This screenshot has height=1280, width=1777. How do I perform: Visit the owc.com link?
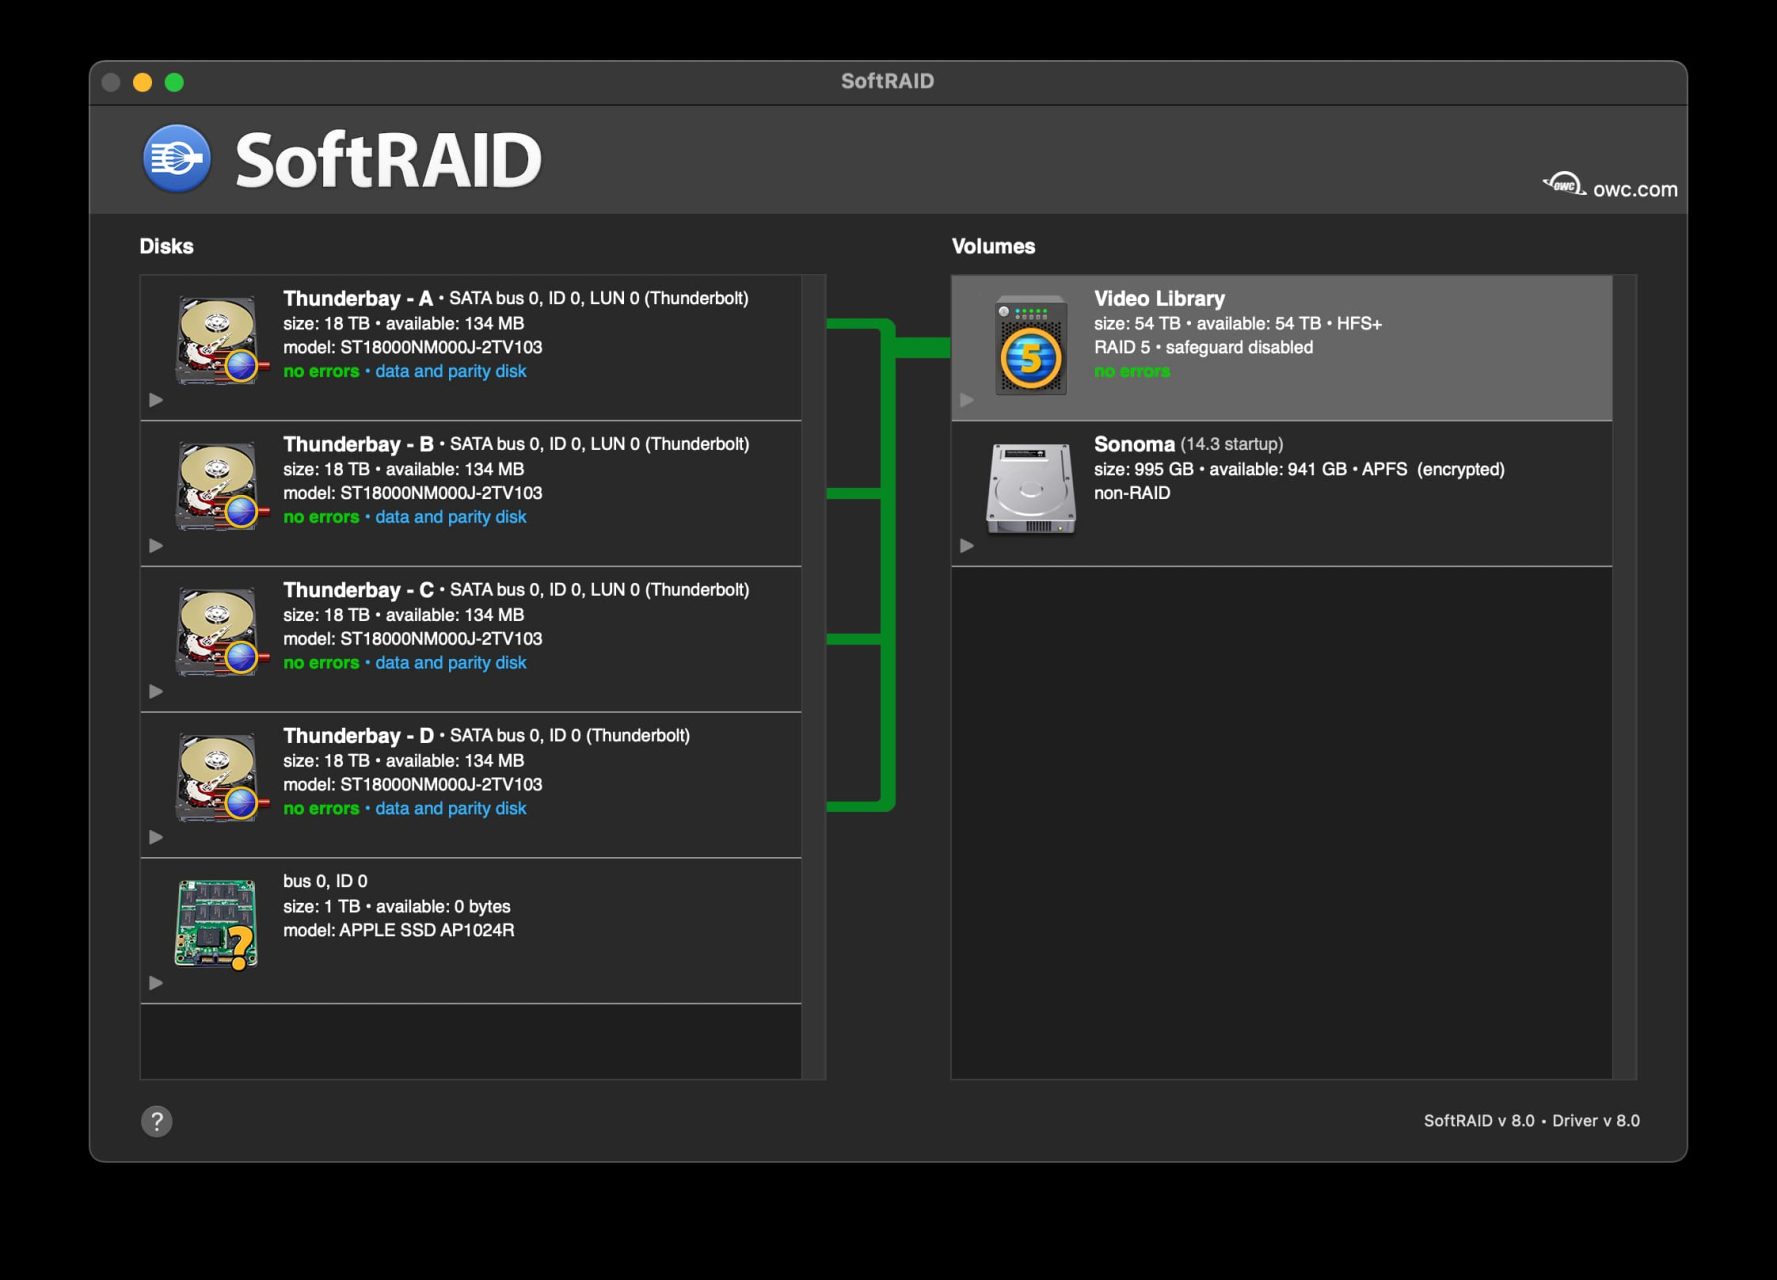1634,189
